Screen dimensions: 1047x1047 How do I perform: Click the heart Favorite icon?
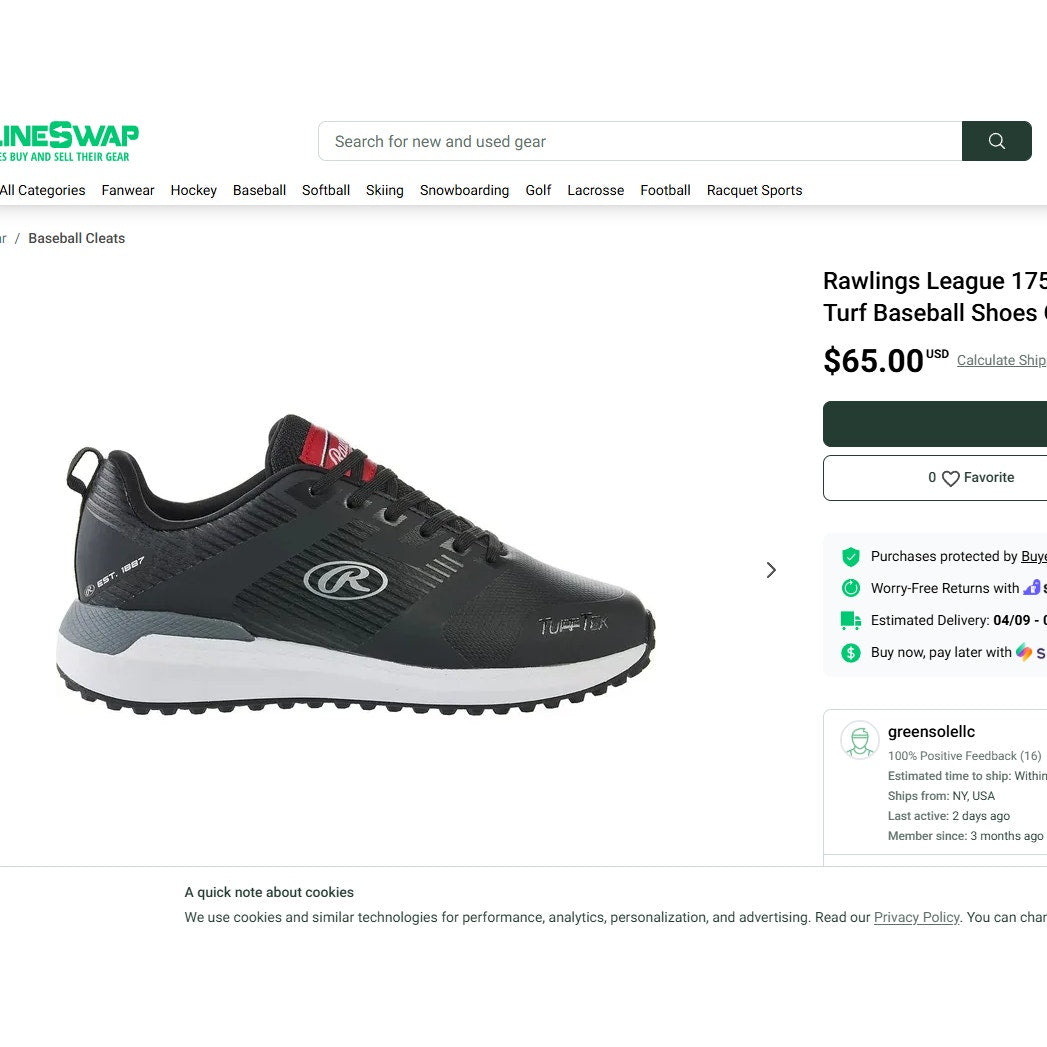tap(950, 478)
